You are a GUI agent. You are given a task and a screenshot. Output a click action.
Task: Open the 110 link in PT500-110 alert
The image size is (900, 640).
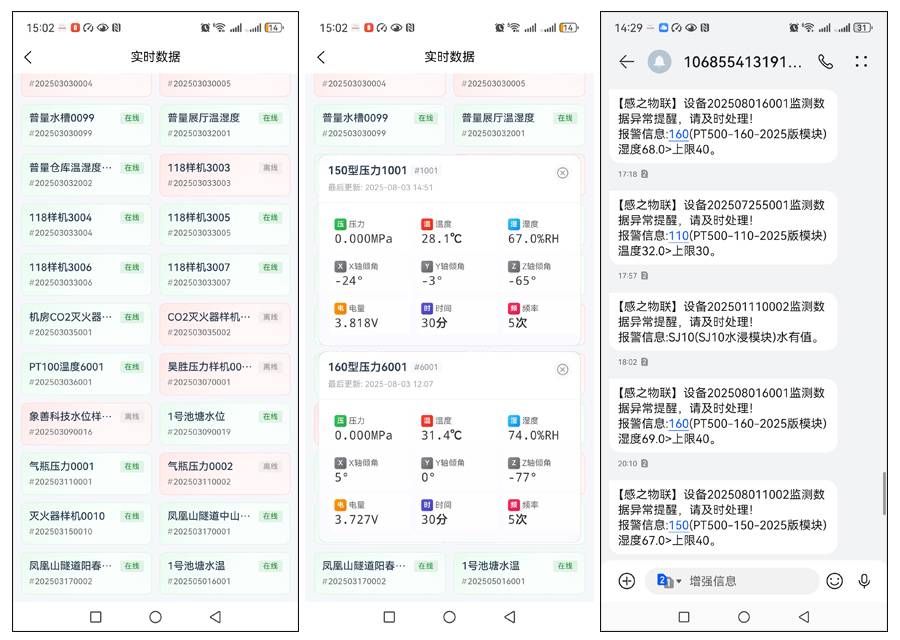tap(679, 236)
